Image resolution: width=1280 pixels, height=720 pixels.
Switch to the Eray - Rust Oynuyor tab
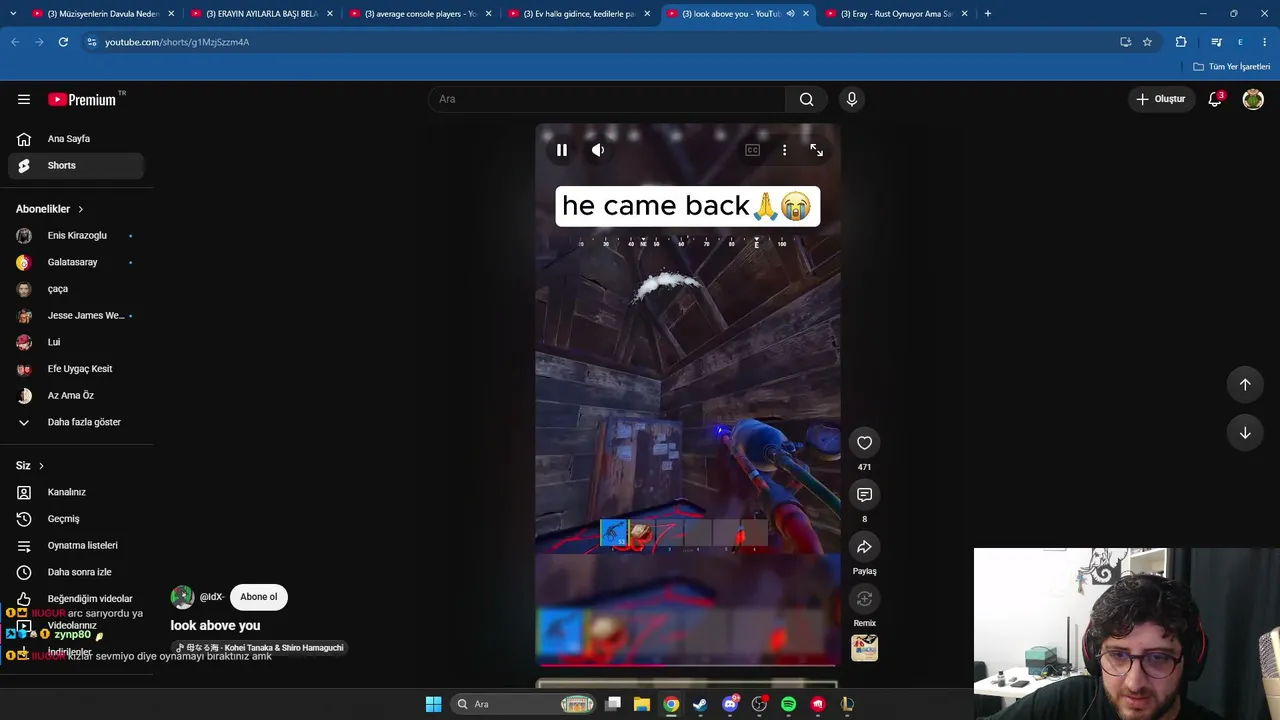pyautogui.click(x=897, y=14)
